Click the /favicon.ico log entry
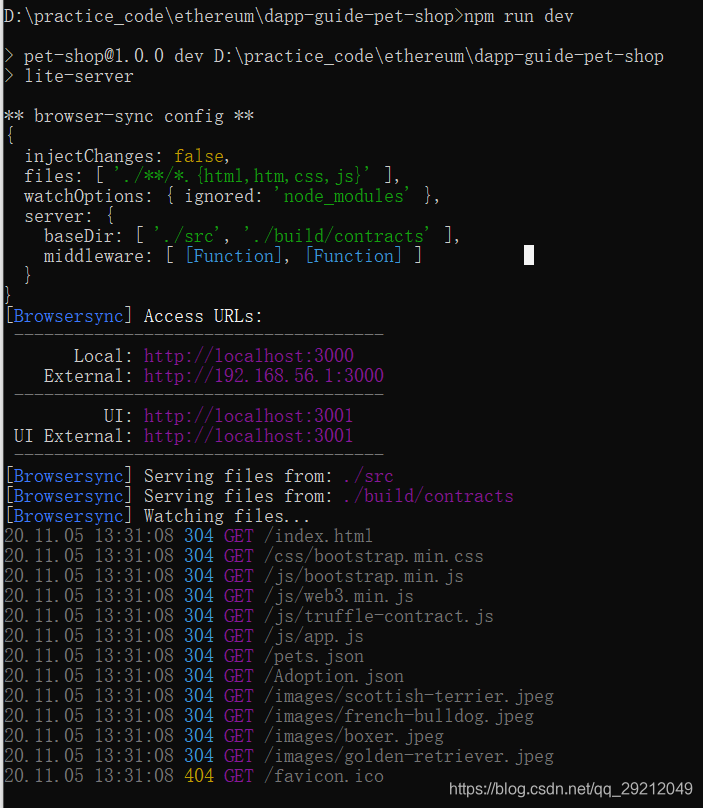Viewport: 703px width, 808px height. pos(194,776)
